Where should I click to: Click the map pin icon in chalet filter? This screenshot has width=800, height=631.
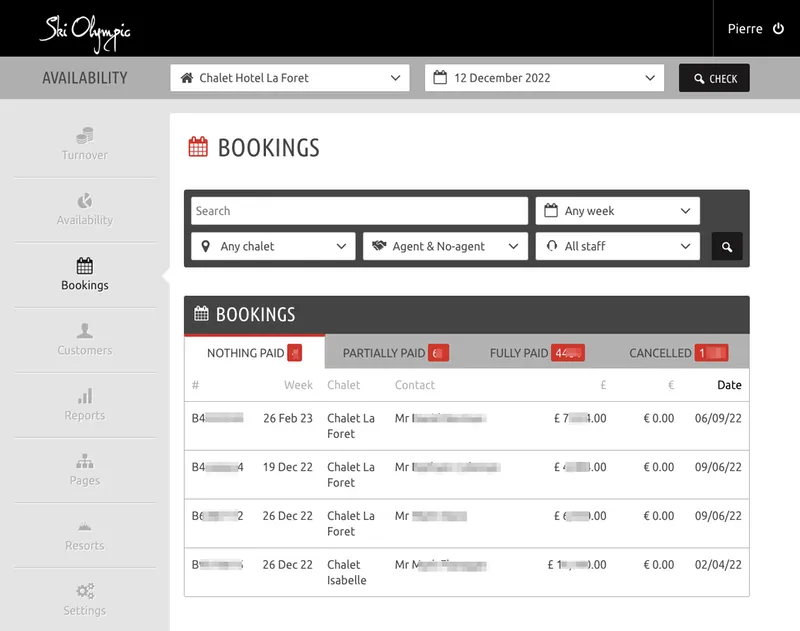tap(206, 246)
